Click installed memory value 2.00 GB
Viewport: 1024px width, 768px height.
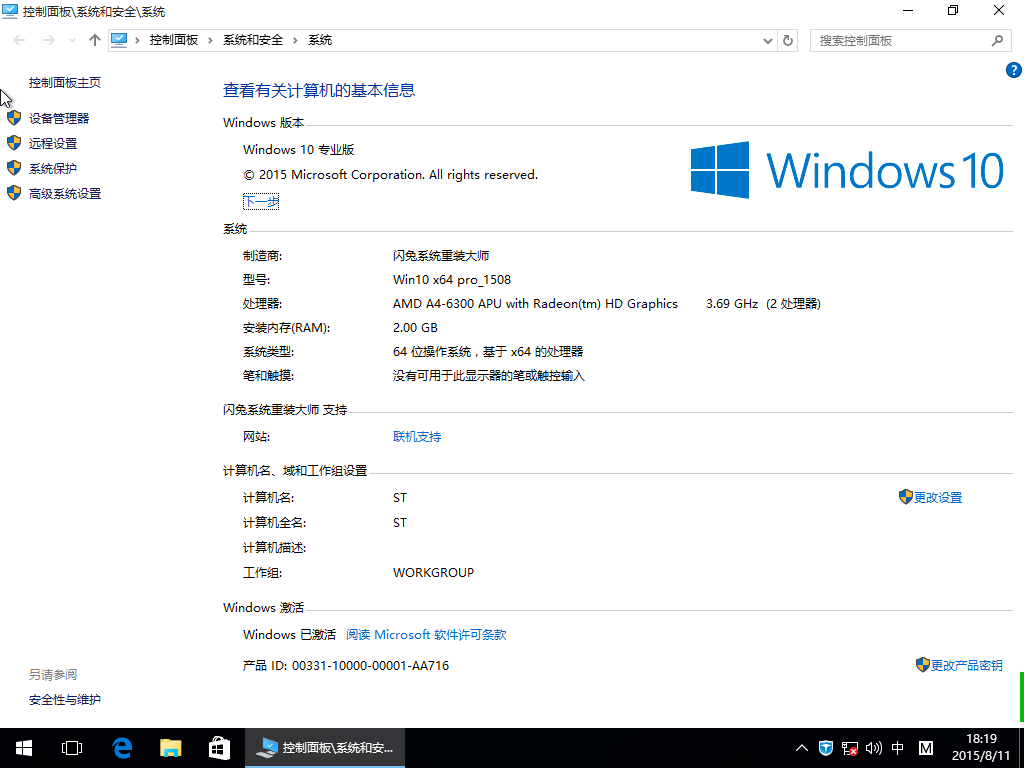tap(415, 328)
